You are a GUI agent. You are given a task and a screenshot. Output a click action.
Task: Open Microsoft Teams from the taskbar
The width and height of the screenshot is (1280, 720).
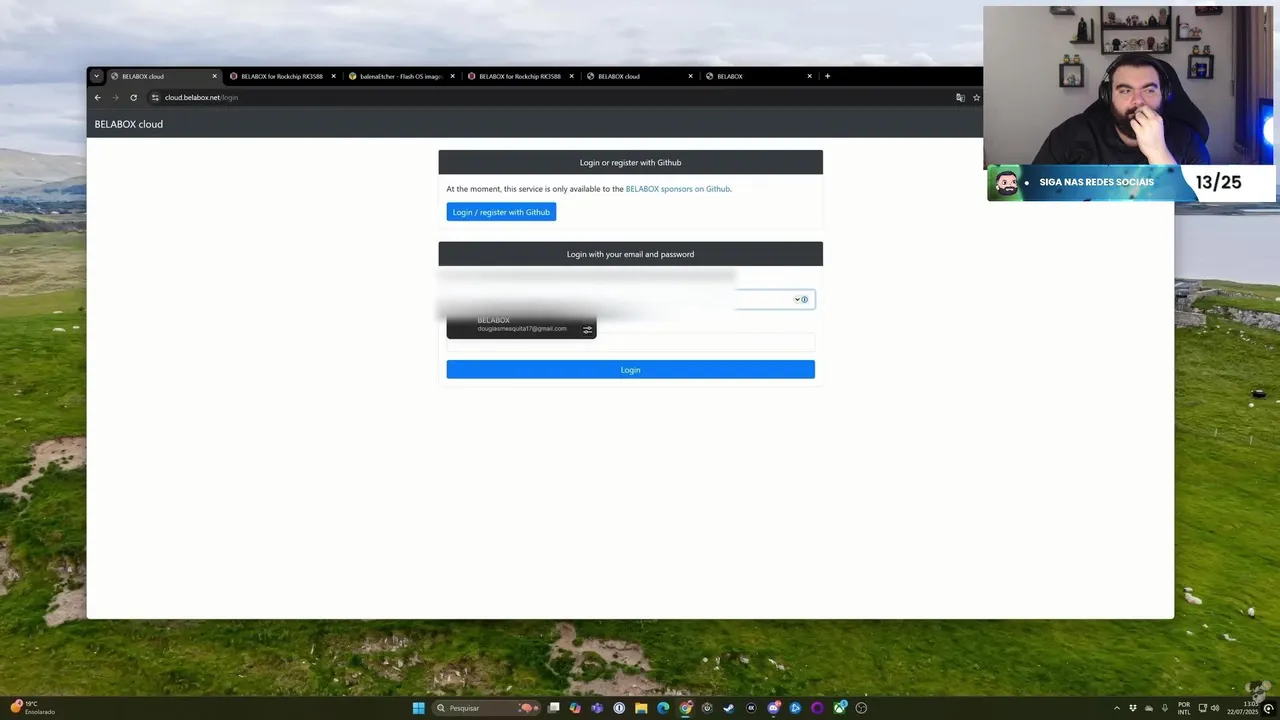[x=597, y=708]
